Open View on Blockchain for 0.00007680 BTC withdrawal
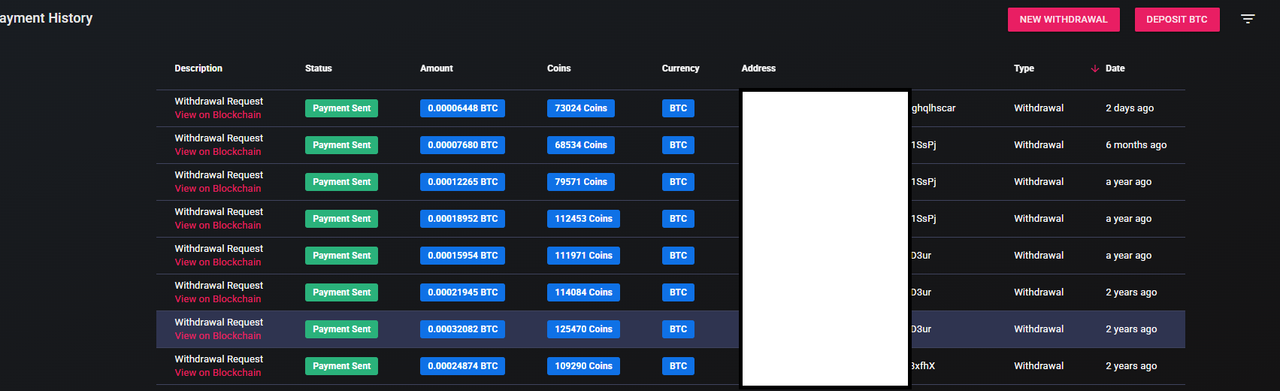Viewport: 1280px width, 391px height. (x=218, y=152)
